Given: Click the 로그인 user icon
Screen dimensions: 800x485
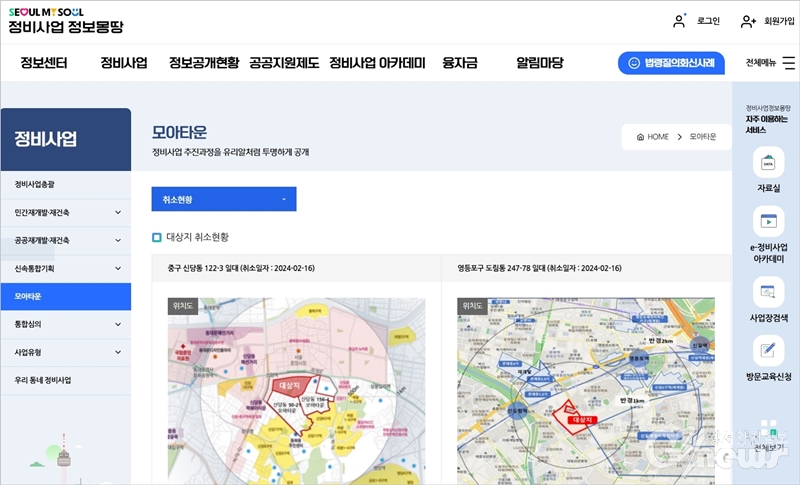Looking at the screenshot, I should pos(679,21).
